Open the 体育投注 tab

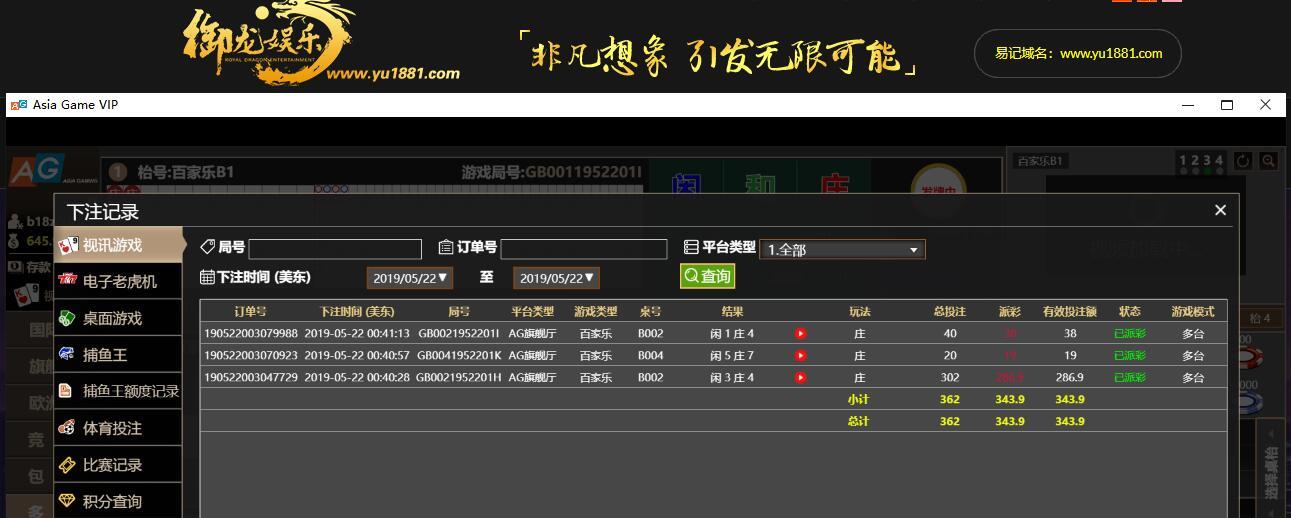119,428
